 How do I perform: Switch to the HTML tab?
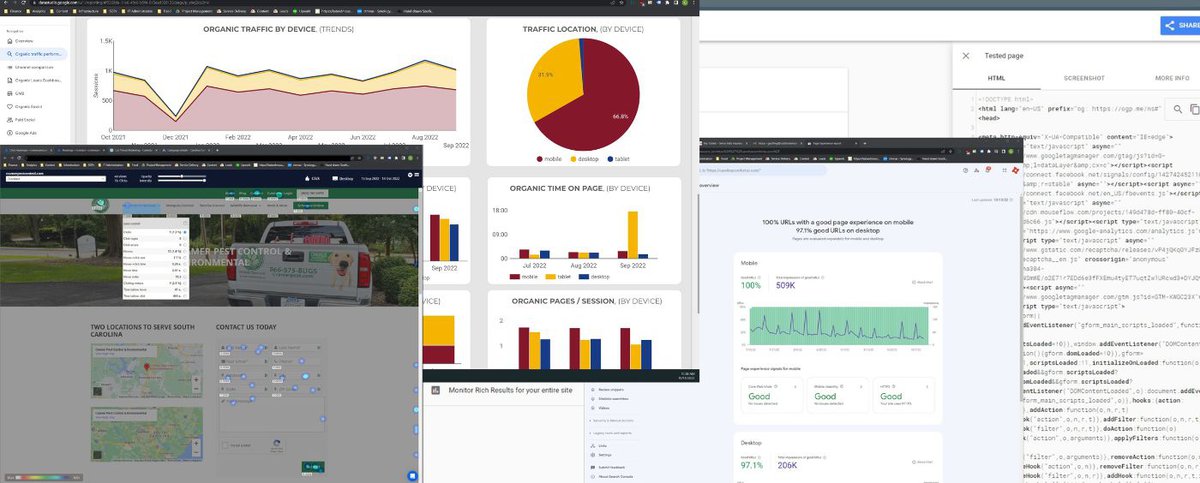[996, 78]
